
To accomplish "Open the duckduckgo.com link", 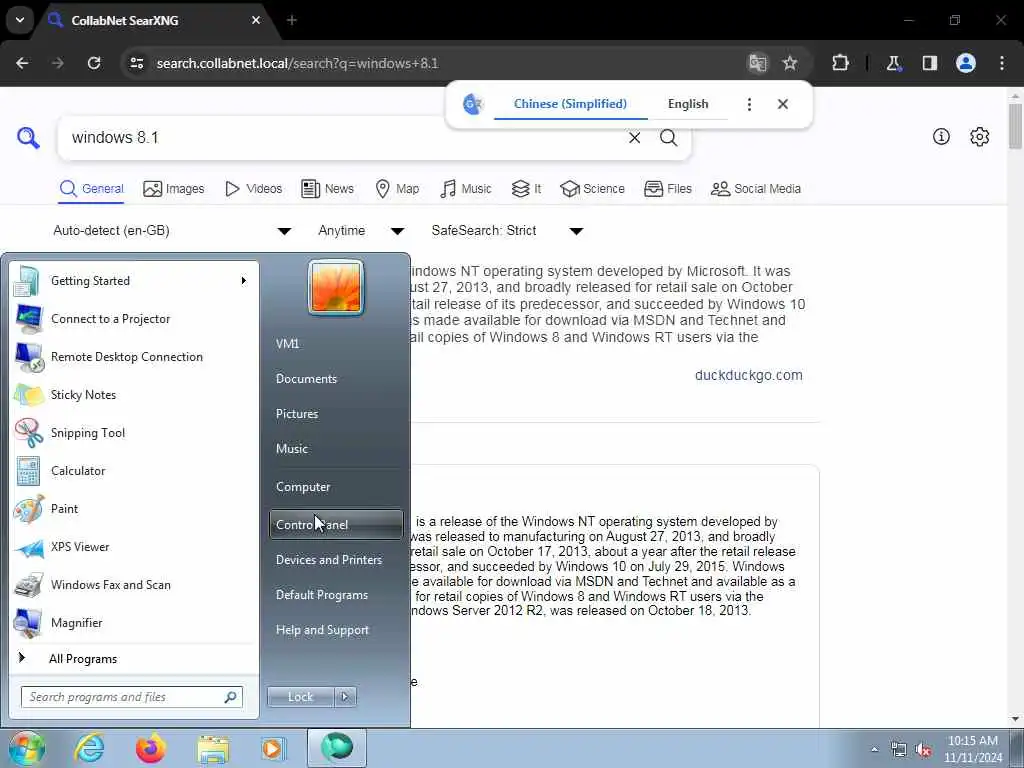I will pyautogui.click(x=748, y=376).
